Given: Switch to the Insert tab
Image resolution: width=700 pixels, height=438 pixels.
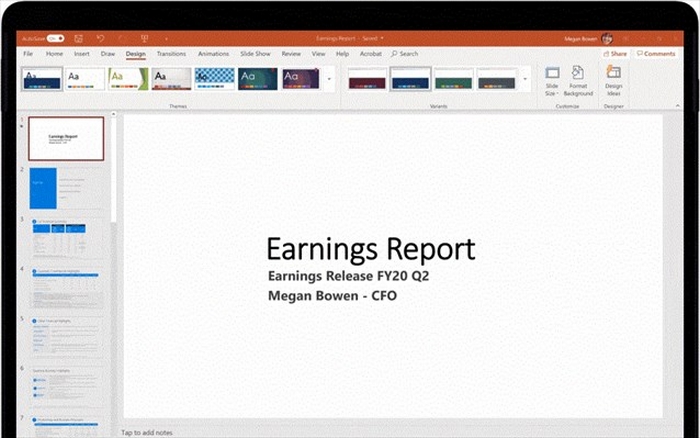Looking at the screenshot, I should tap(82, 54).
